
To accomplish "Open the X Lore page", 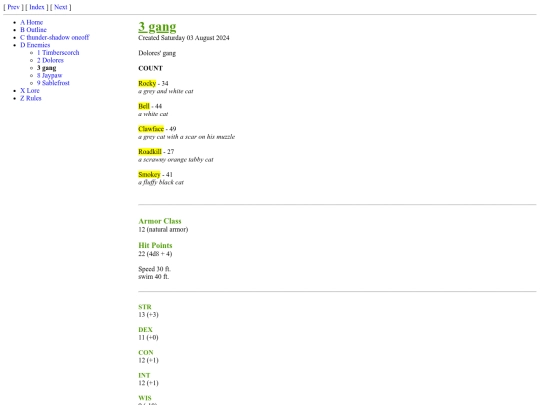I will pyautogui.click(x=30, y=91).
